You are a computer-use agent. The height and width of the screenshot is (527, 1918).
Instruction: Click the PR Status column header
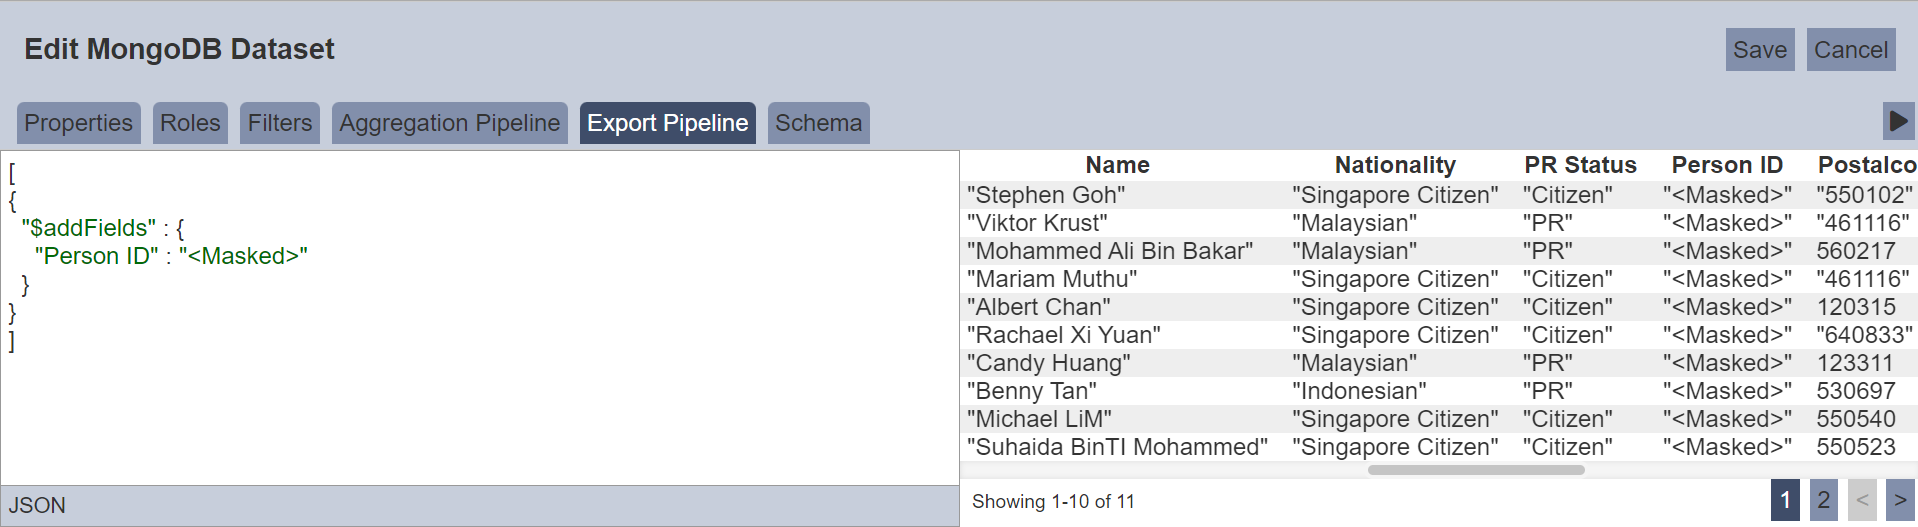[x=1579, y=165]
